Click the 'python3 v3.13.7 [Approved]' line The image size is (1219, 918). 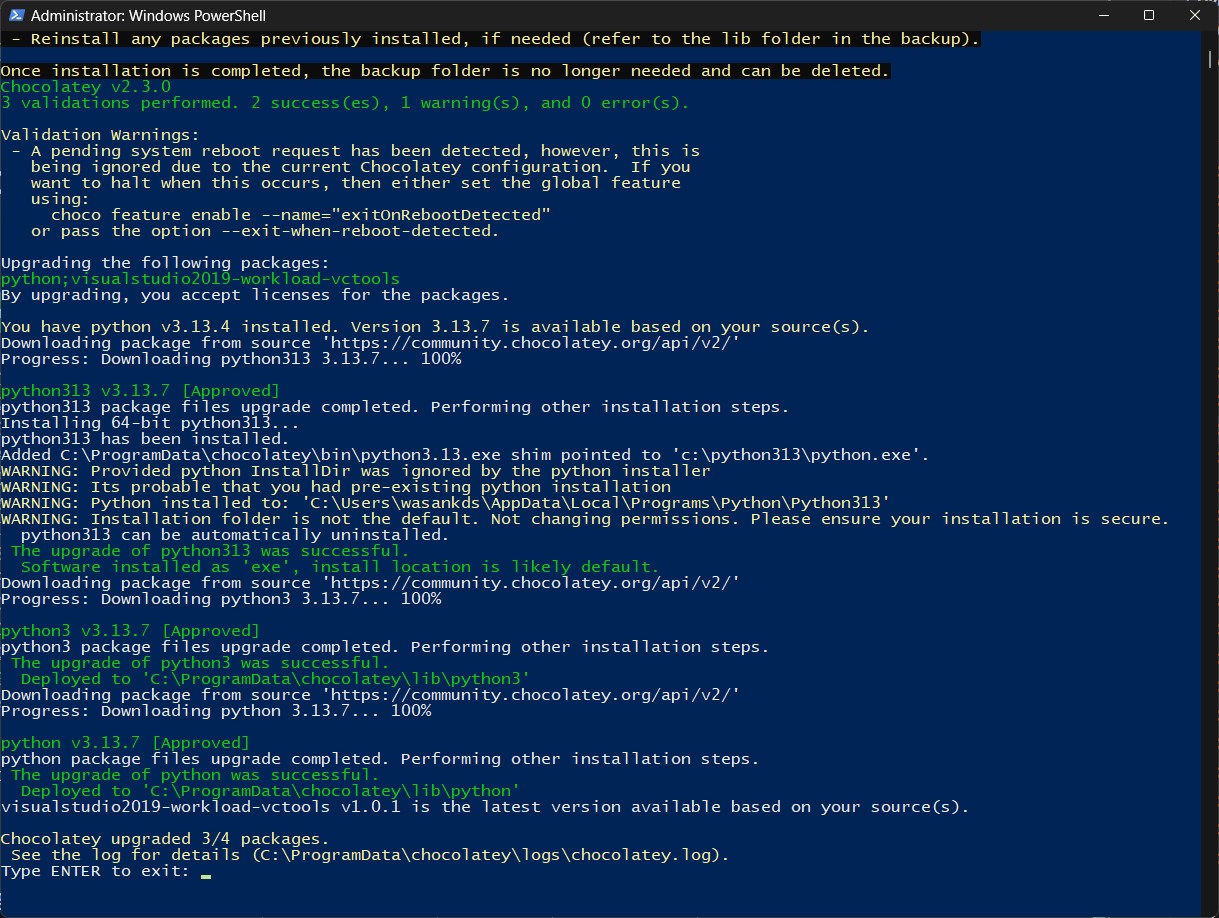(130, 631)
